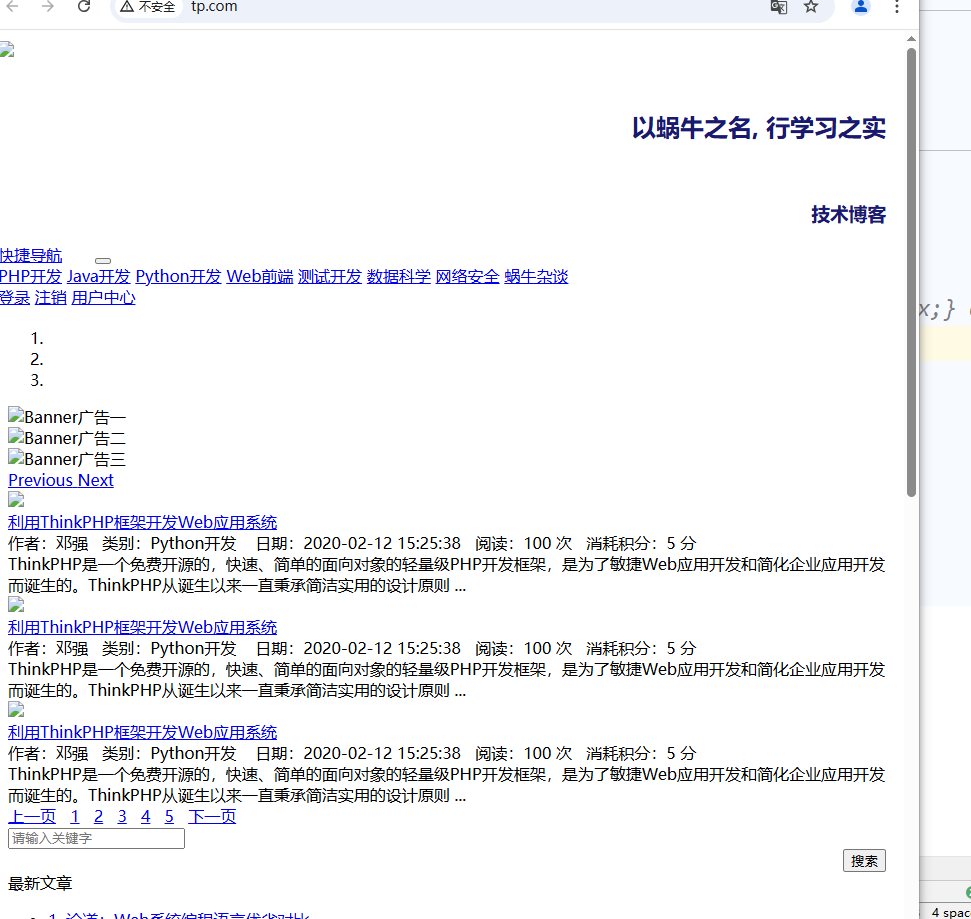
Task: Click the Previous carousel link
Action: (41, 481)
